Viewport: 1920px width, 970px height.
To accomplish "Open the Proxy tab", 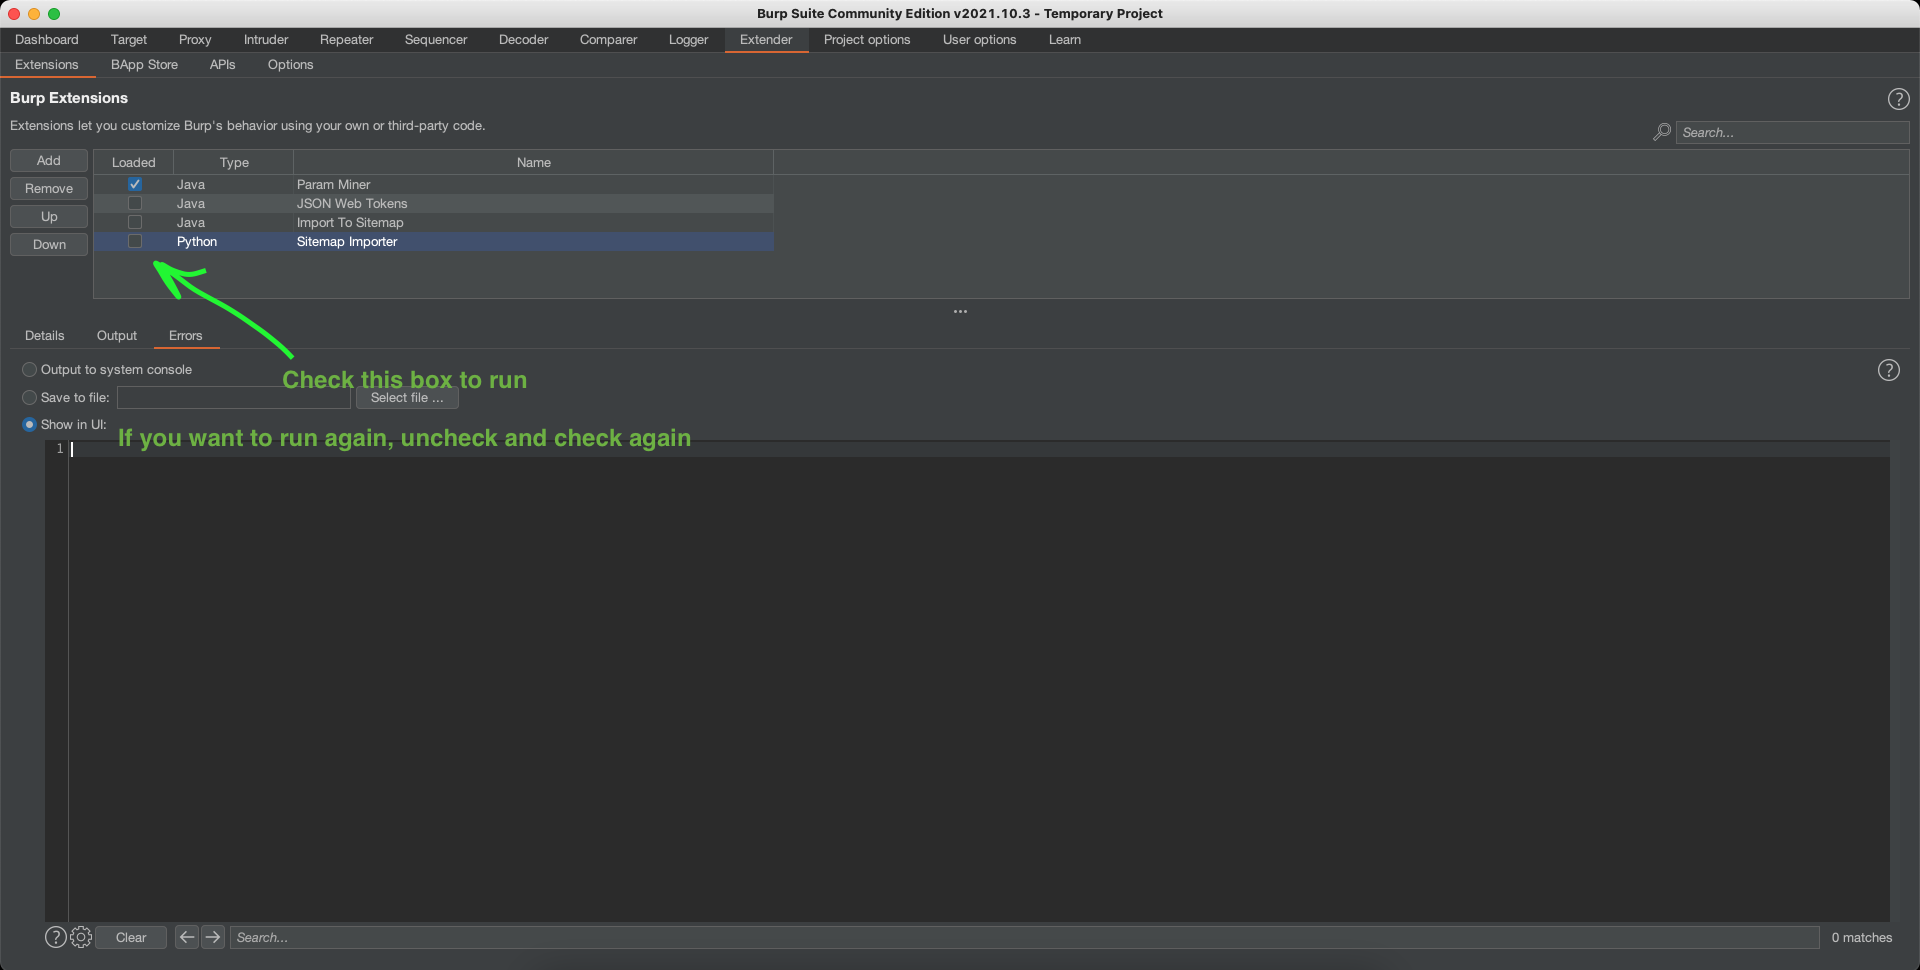I will (195, 40).
